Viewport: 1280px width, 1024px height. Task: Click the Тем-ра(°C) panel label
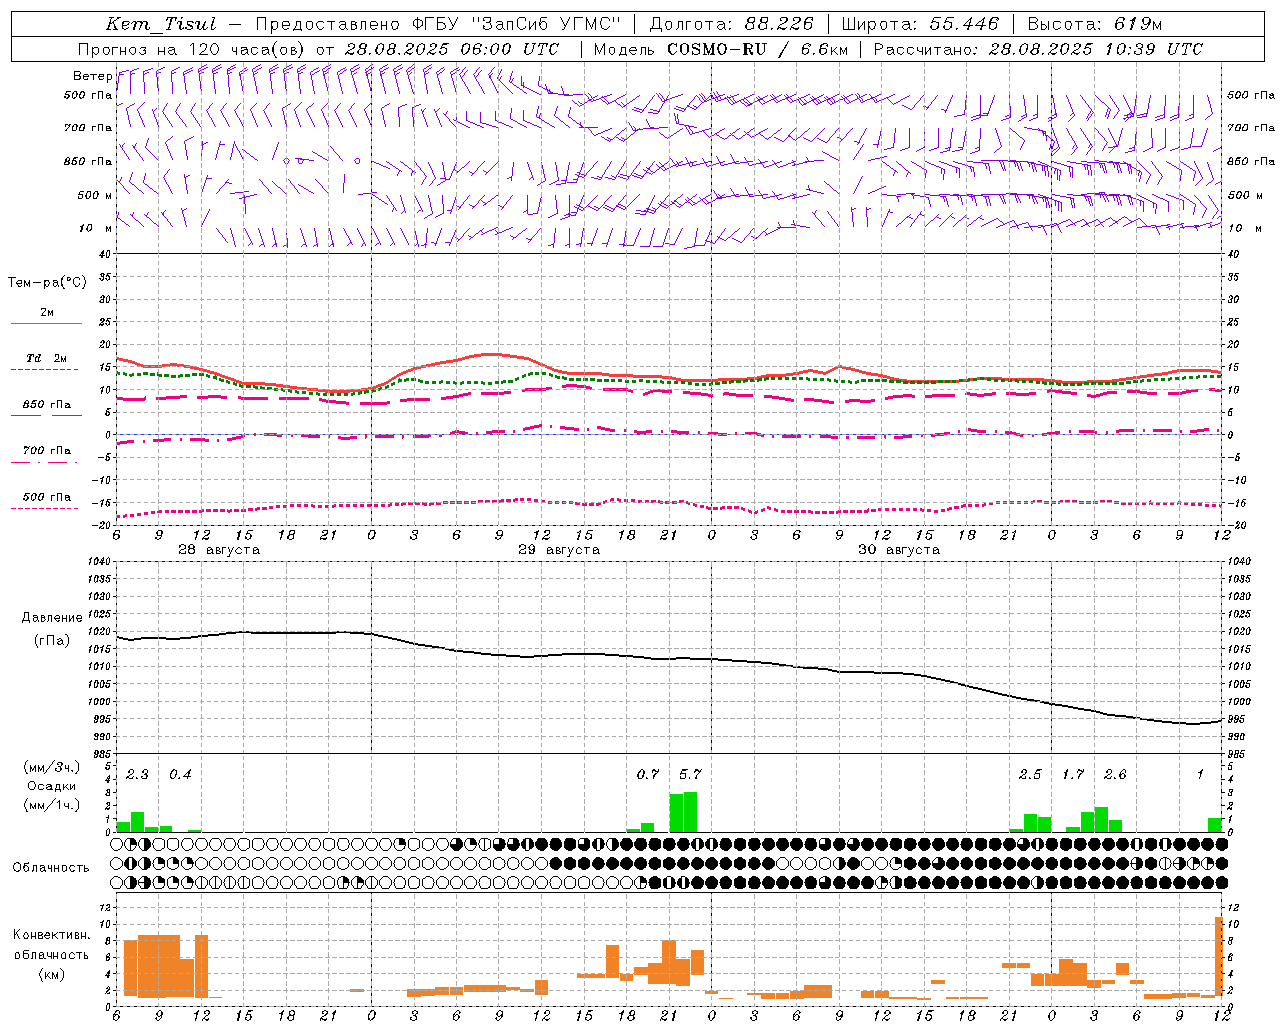click(x=47, y=283)
